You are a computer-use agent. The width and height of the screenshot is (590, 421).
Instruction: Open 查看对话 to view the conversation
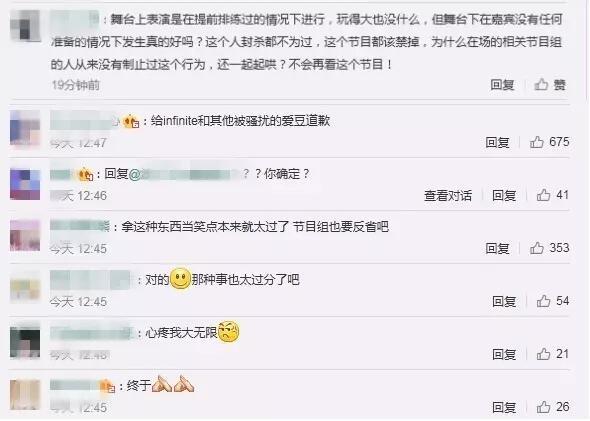[448, 196]
